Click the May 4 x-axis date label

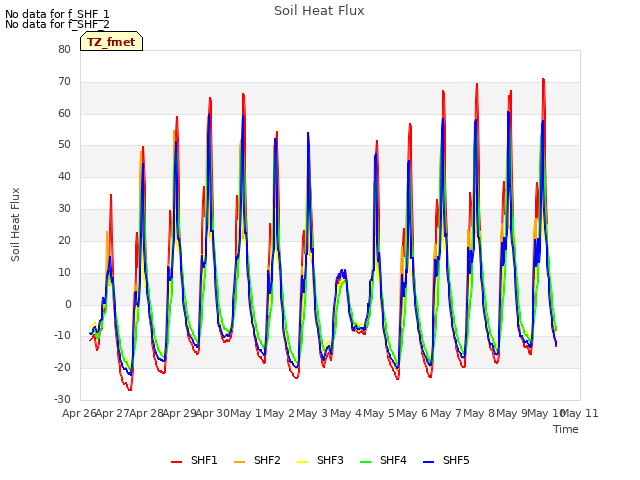(346, 413)
